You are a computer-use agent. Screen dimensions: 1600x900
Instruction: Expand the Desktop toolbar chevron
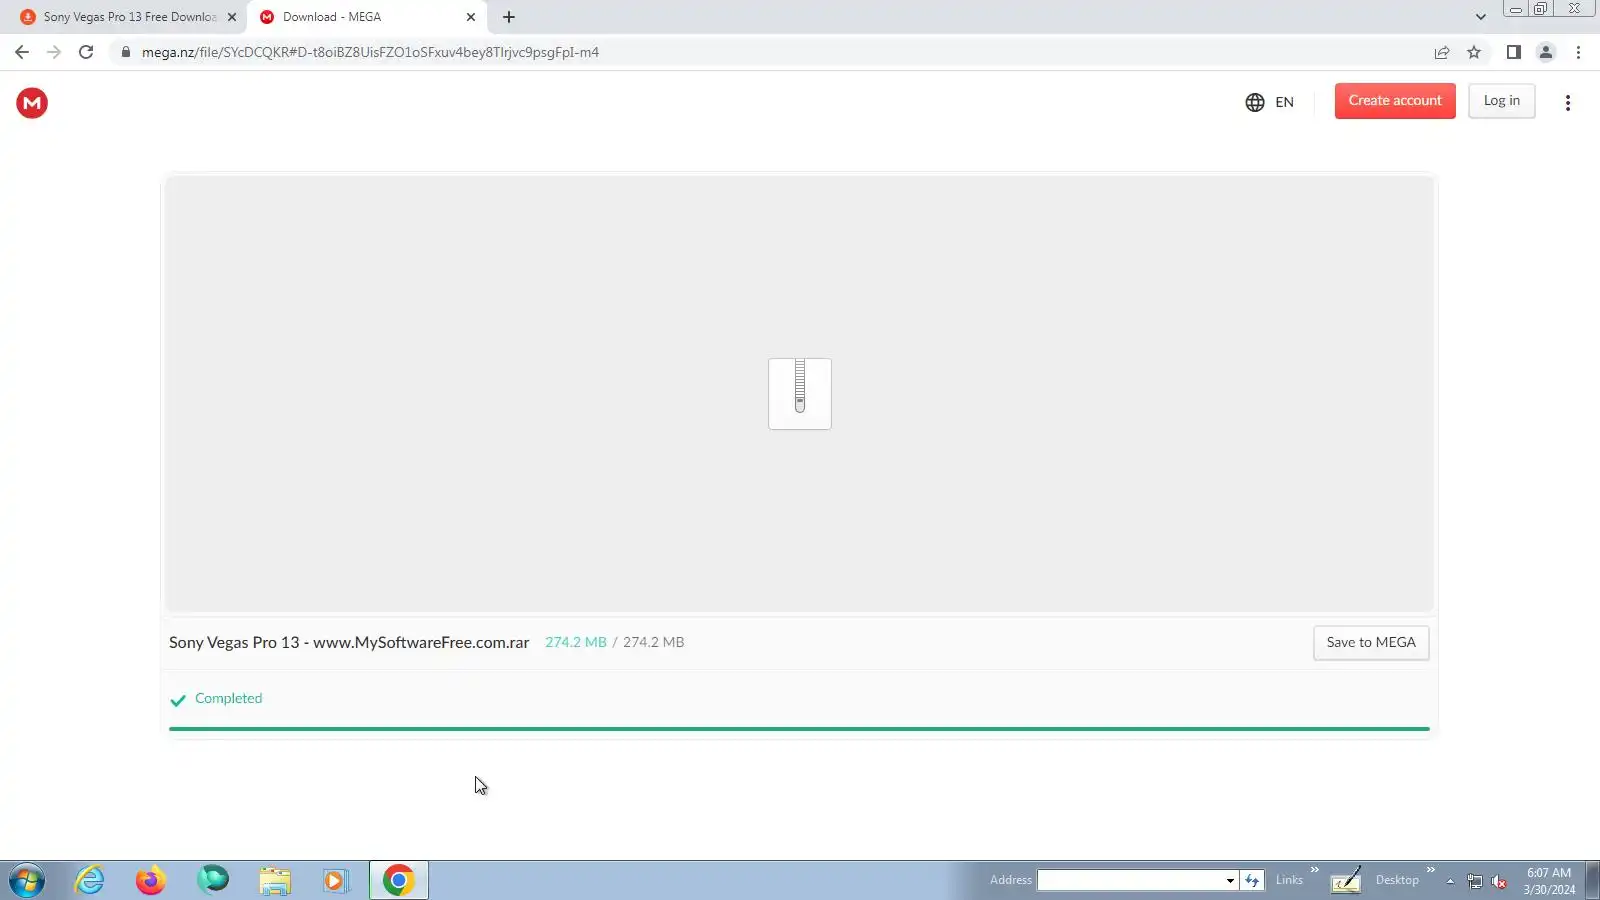tap(1430, 870)
